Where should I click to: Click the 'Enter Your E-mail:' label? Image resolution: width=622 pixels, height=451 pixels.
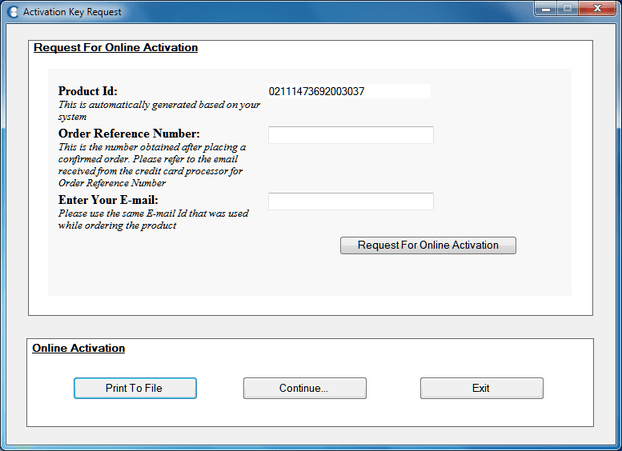tap(108, 200)
